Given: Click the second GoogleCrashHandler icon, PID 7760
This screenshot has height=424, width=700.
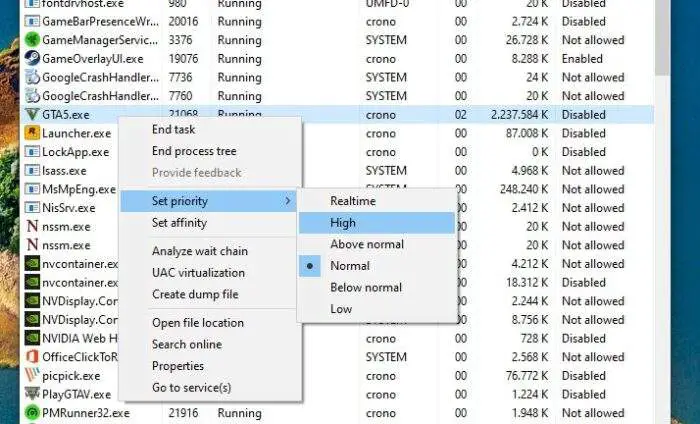Looking at the screenshot, I should click(x=32, y=96).
